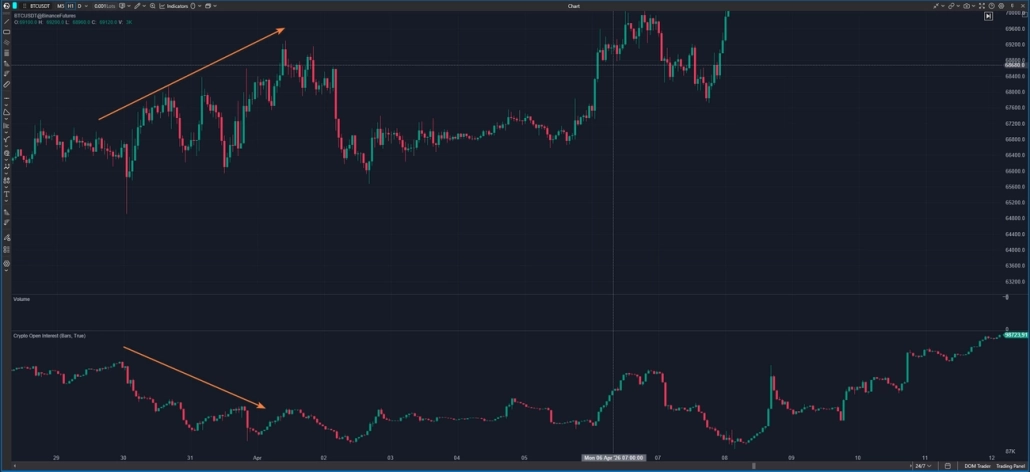
Task: Open the left toolbar gear settings
Action: [x=7, y=263]
